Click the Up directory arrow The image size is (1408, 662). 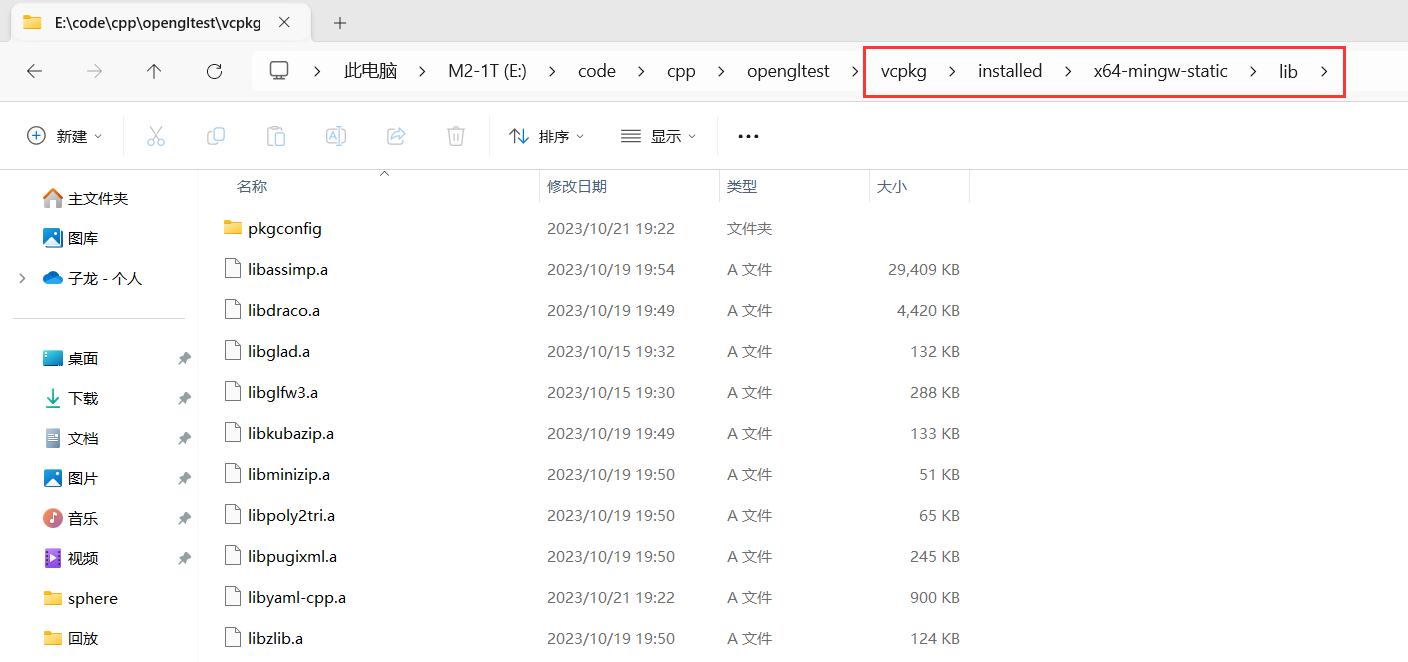point(154,71)
